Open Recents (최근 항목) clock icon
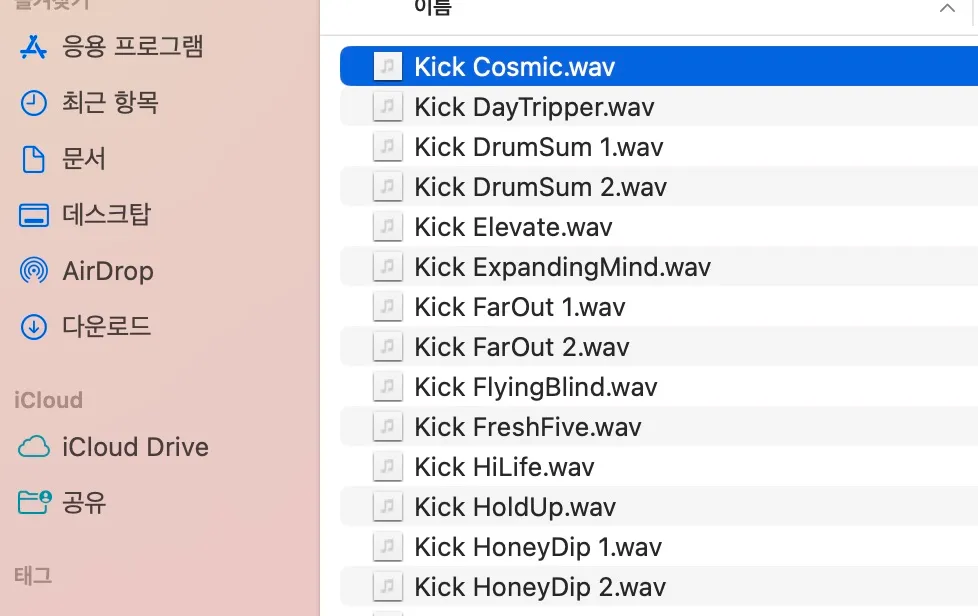Viewport: 978px width, 616px height. [34, 103]
